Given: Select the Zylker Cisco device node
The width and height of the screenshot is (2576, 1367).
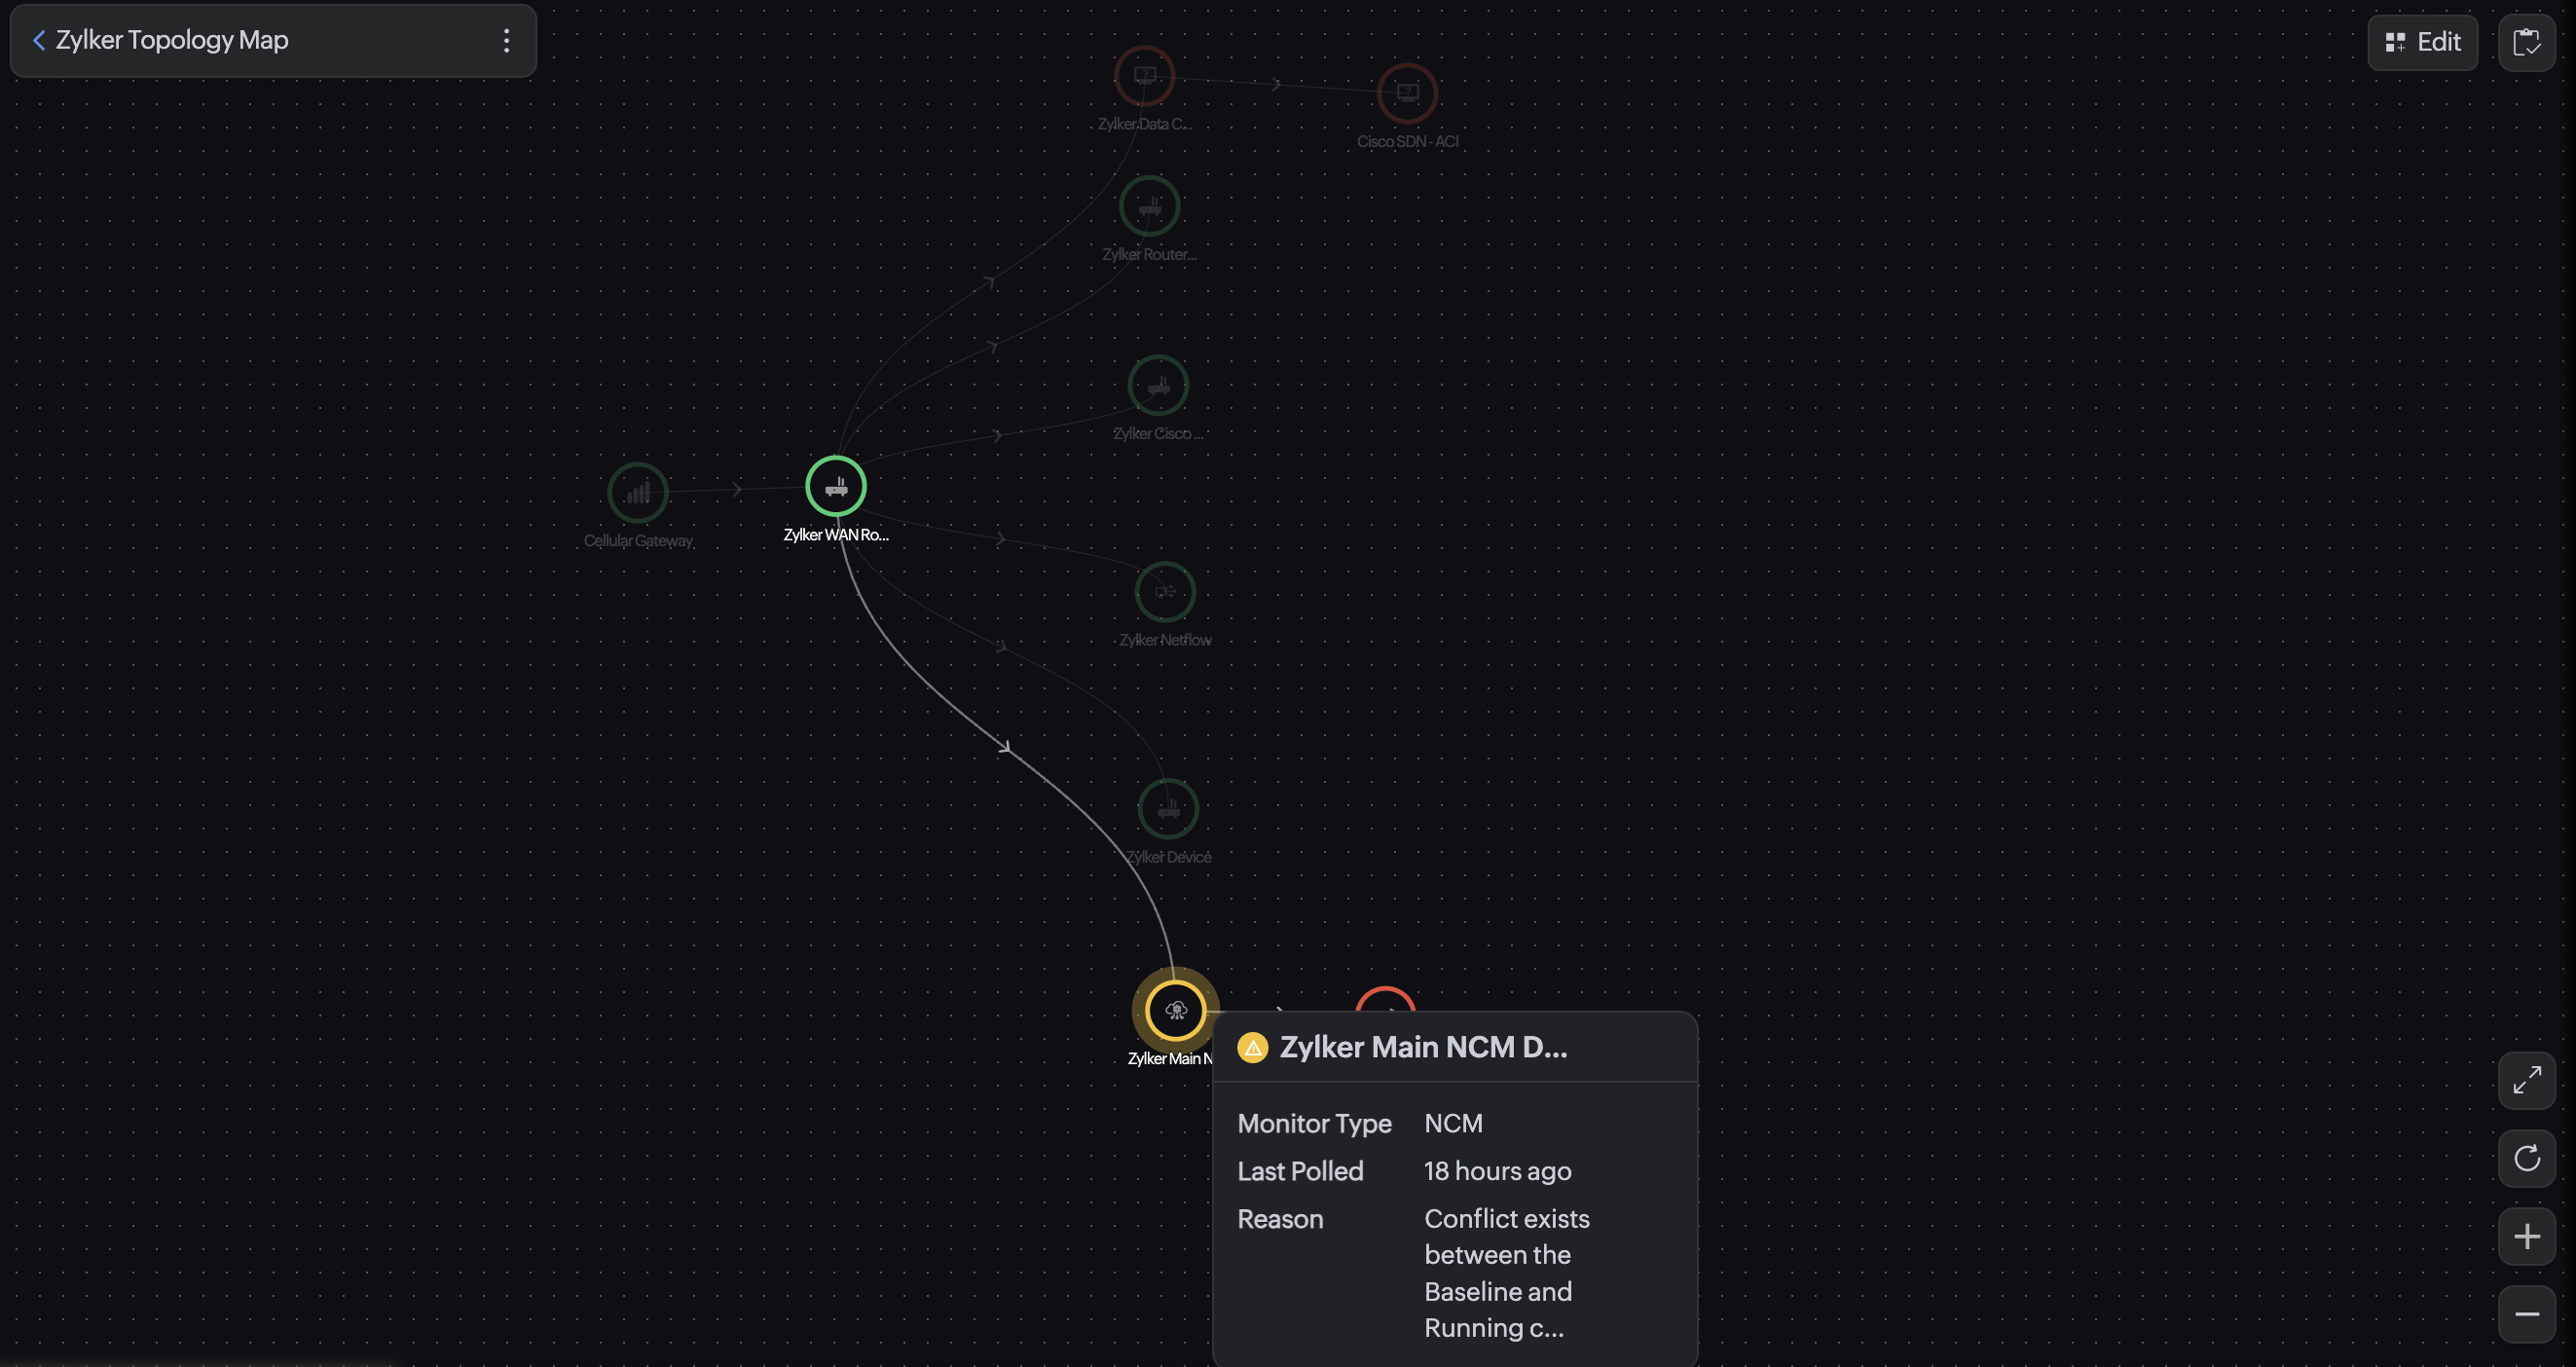Looking at the screenshot, I should pos(1158,386).
